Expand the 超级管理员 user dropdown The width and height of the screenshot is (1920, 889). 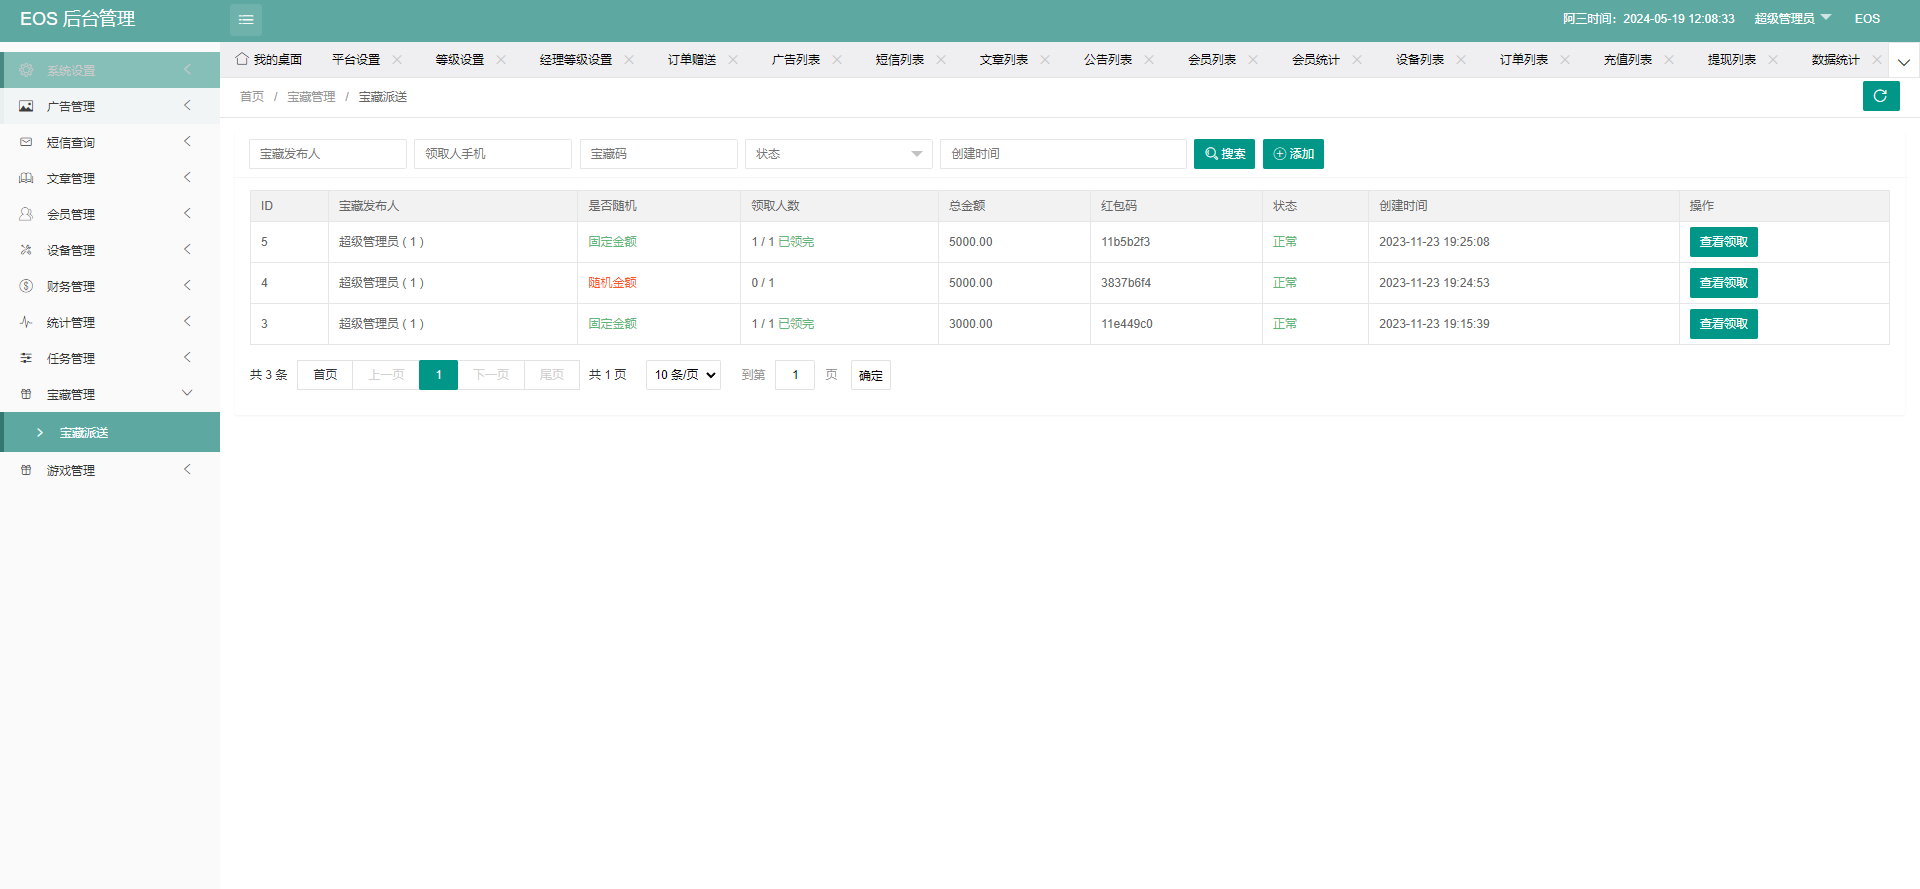1792,18
